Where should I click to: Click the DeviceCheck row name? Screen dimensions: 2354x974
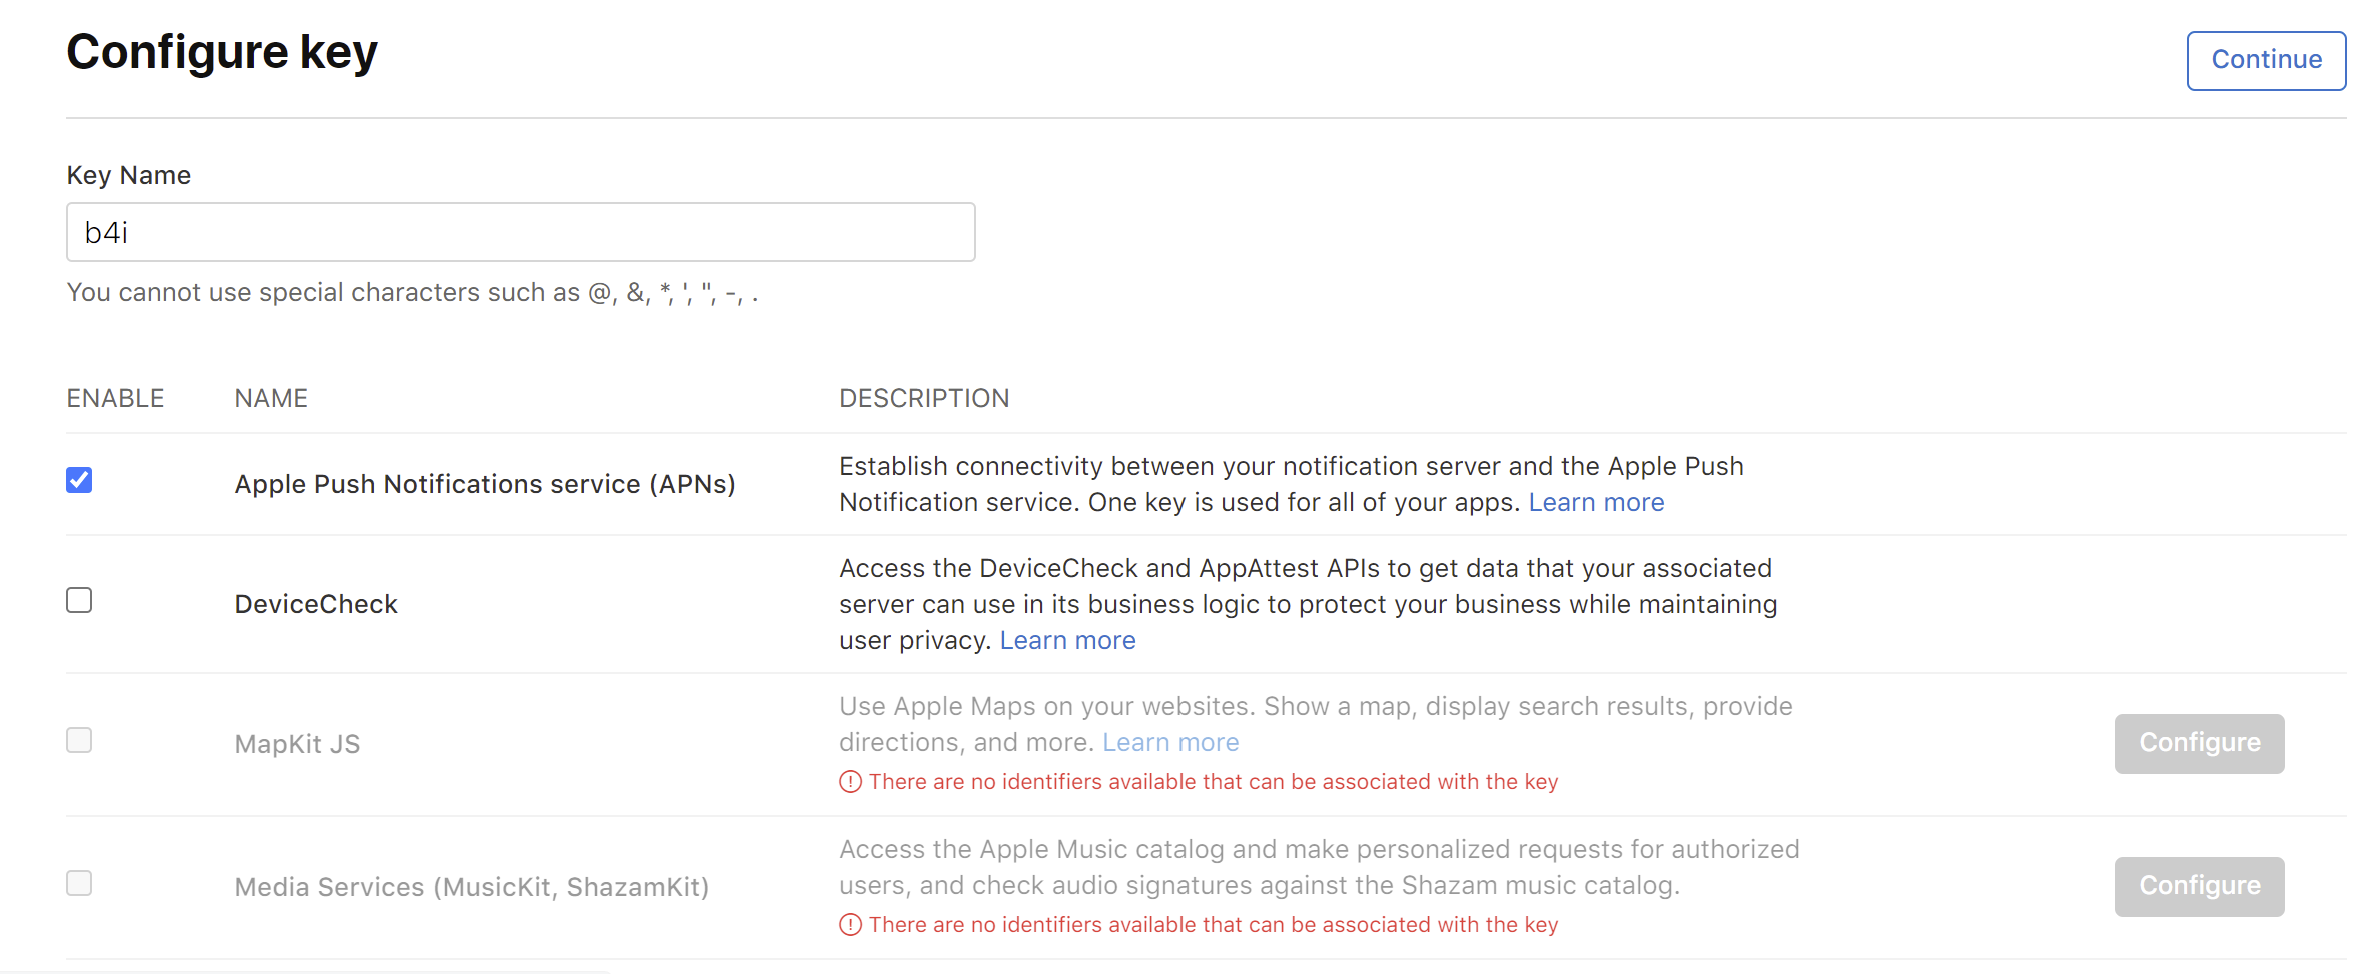pos(316,604)
